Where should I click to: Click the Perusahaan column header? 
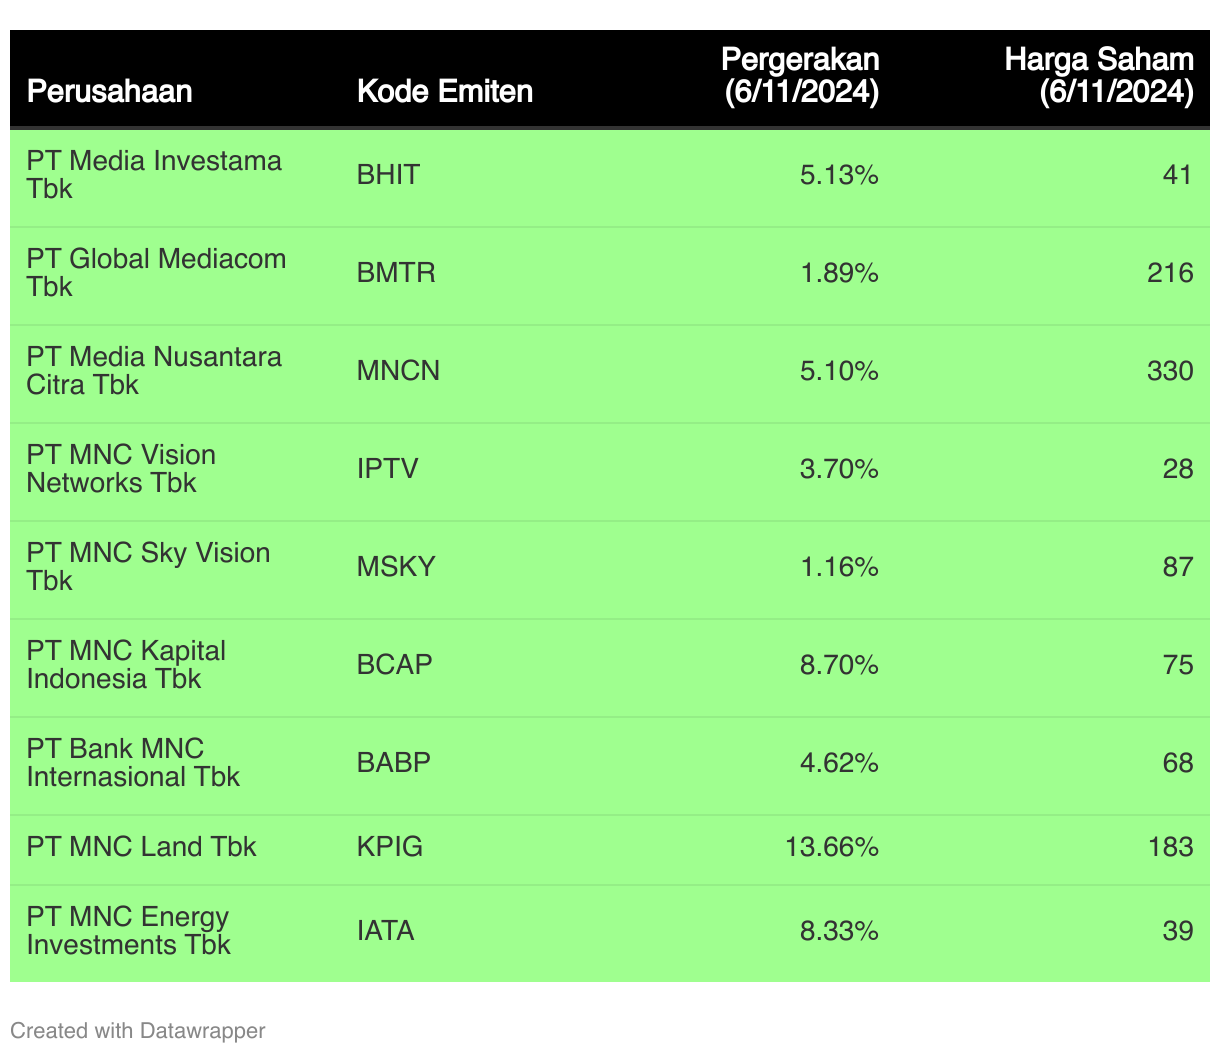pyautogui.click(x=109, y=91)
